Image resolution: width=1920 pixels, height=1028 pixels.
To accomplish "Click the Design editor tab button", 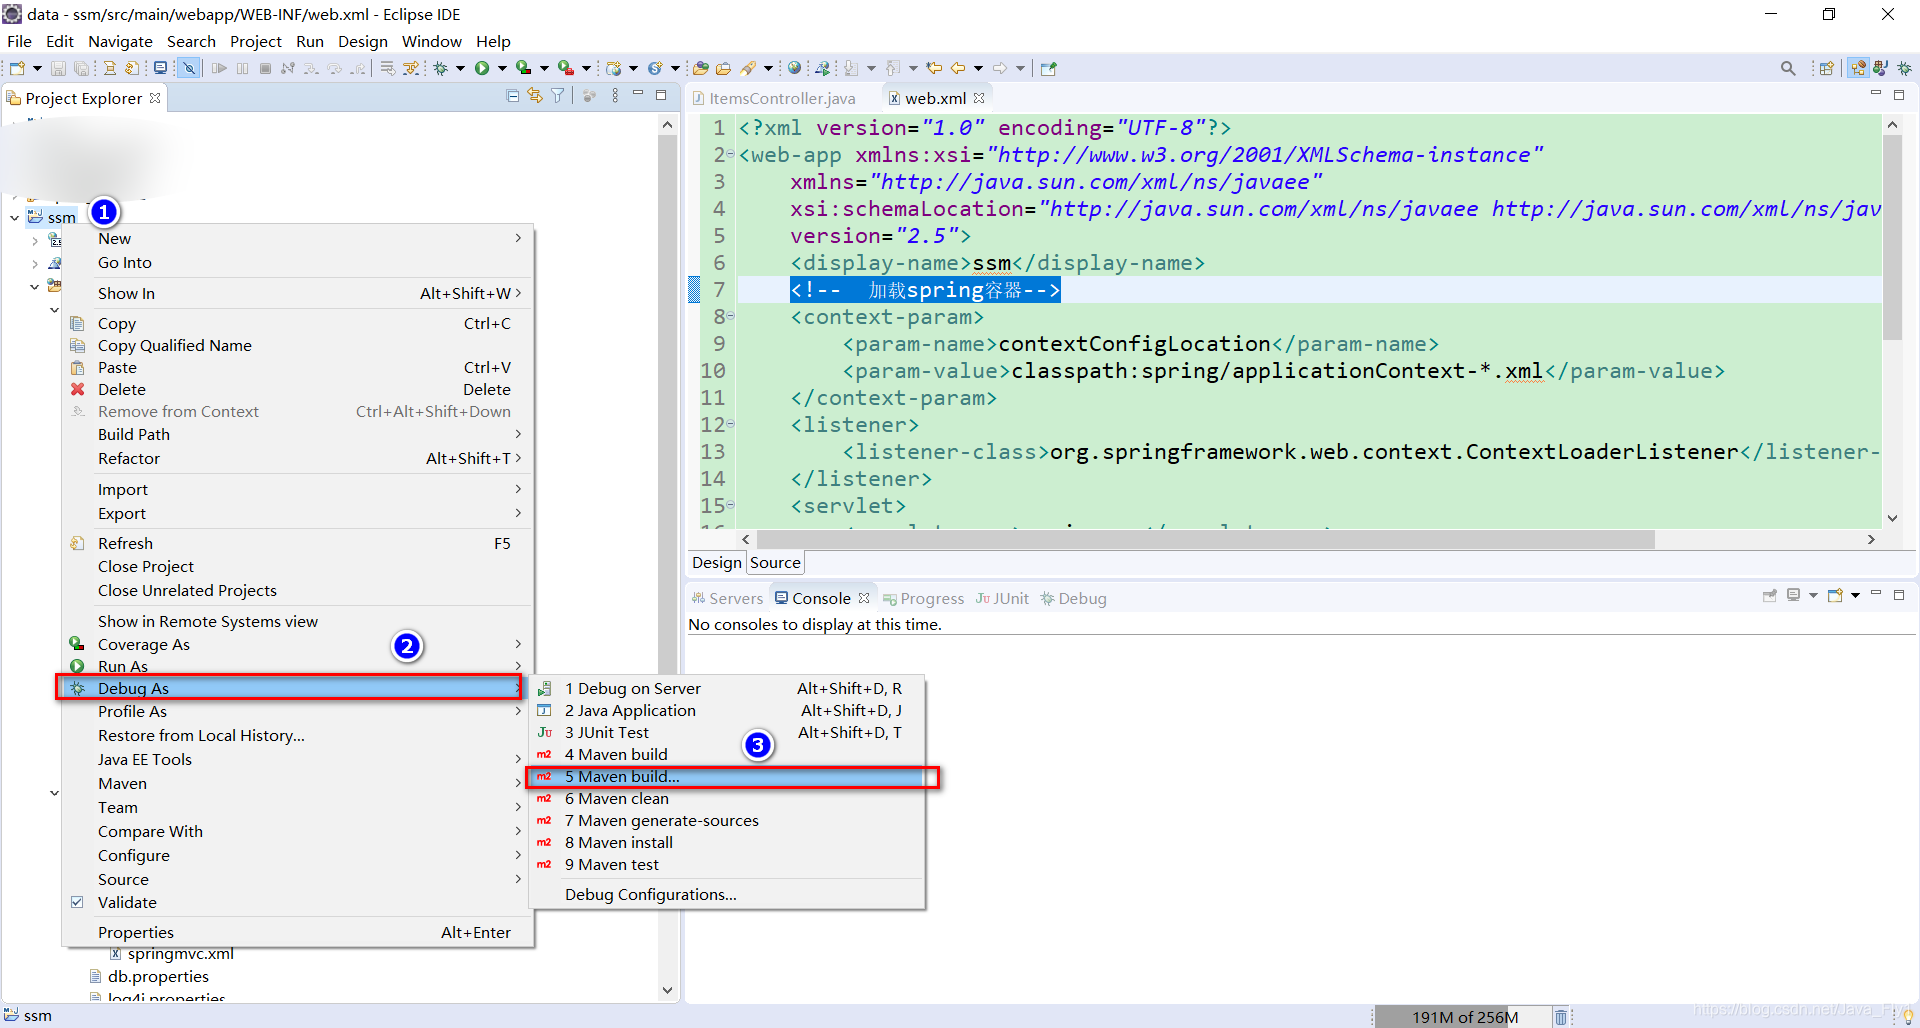I will pos(717,562).
